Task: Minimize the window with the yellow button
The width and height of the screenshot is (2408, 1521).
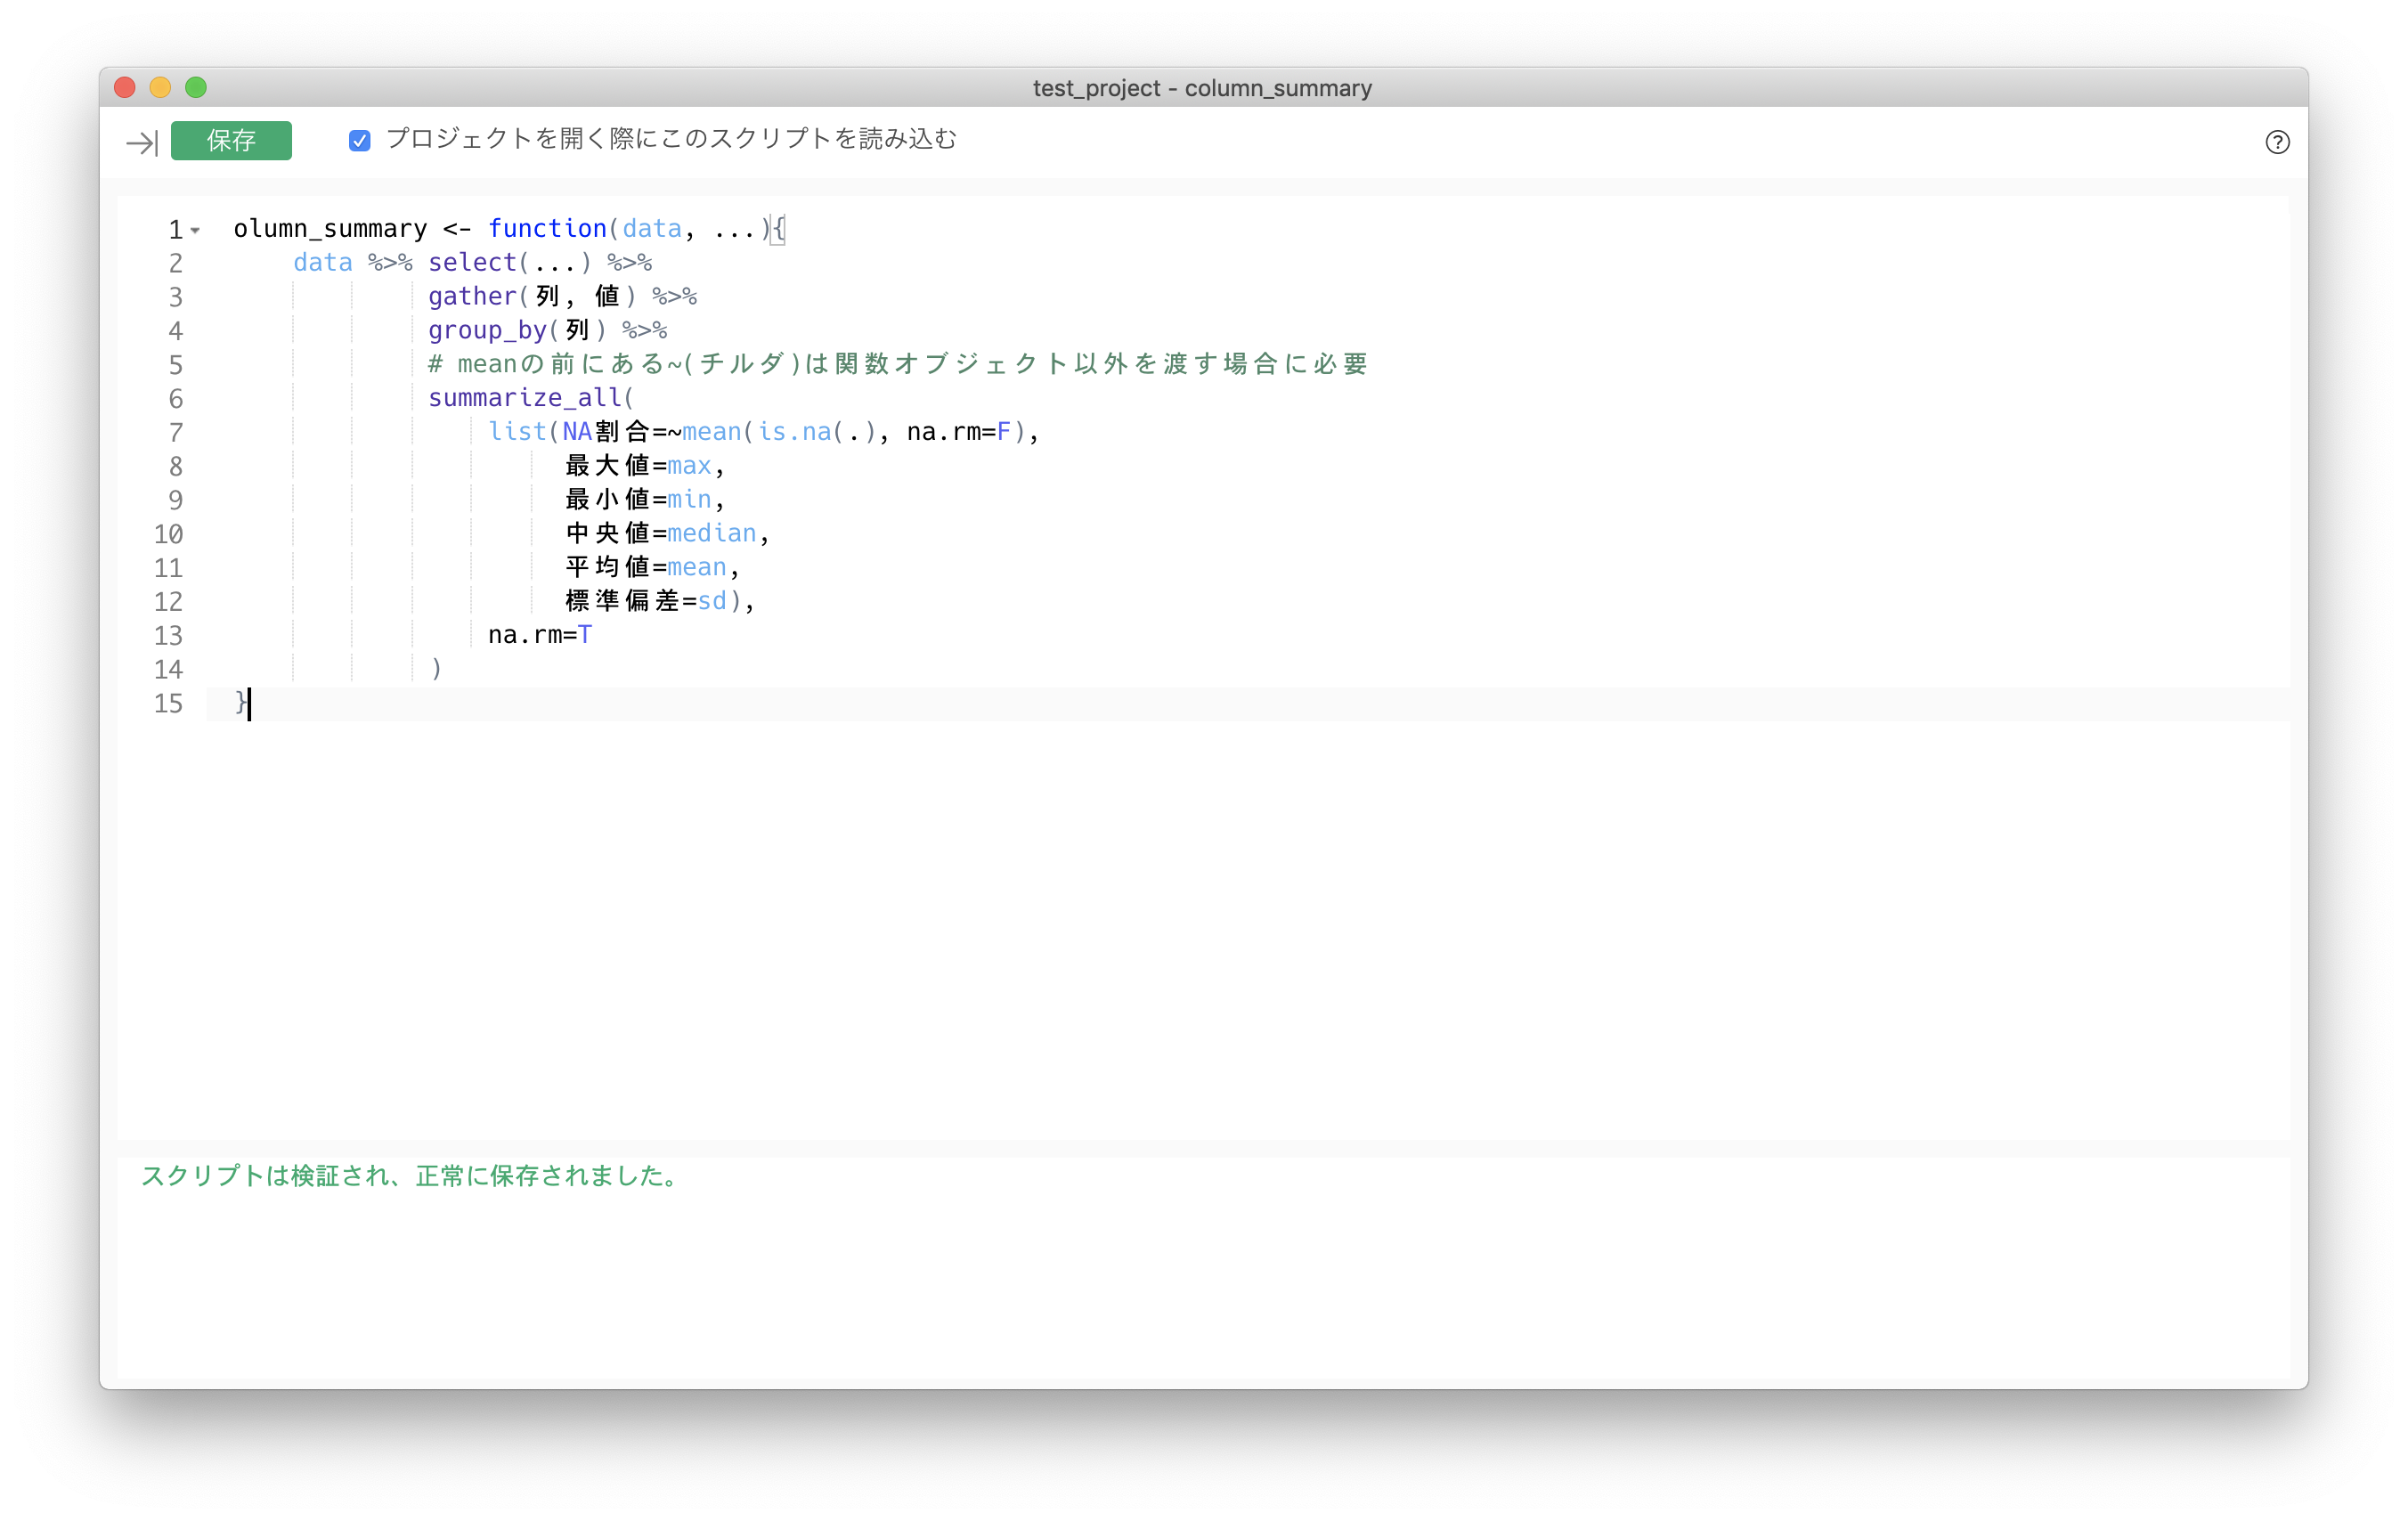Action: click(160, 88)
